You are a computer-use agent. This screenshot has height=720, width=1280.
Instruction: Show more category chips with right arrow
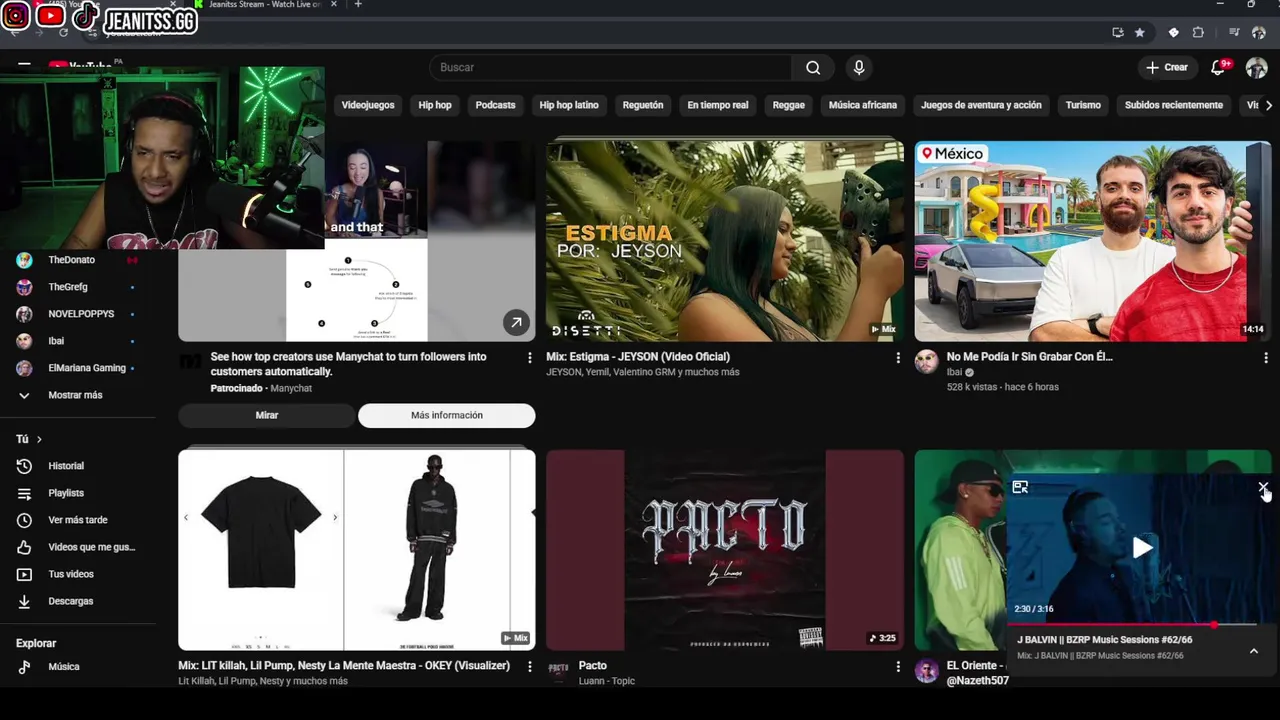tap(1268, 105)
